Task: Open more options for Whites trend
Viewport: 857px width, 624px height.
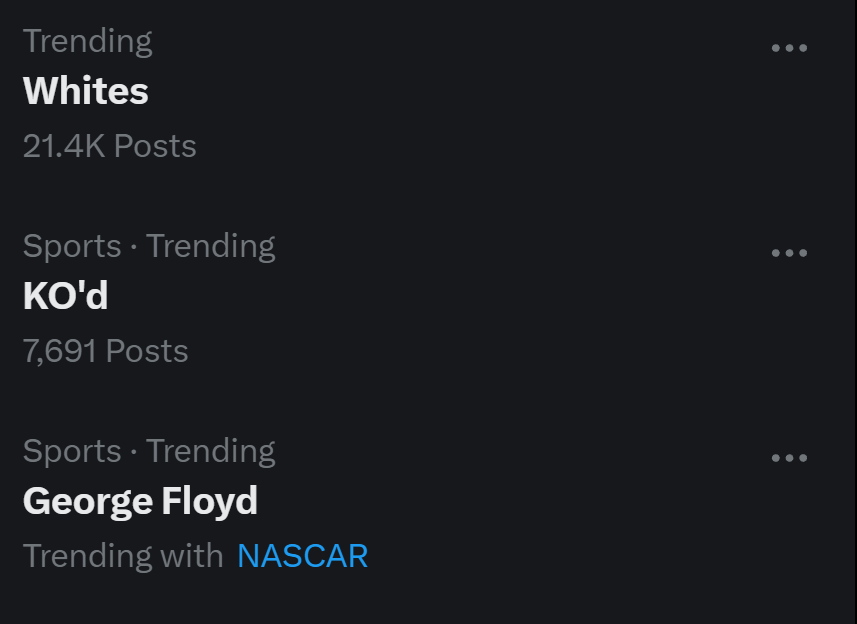Action: pos(789,48)
